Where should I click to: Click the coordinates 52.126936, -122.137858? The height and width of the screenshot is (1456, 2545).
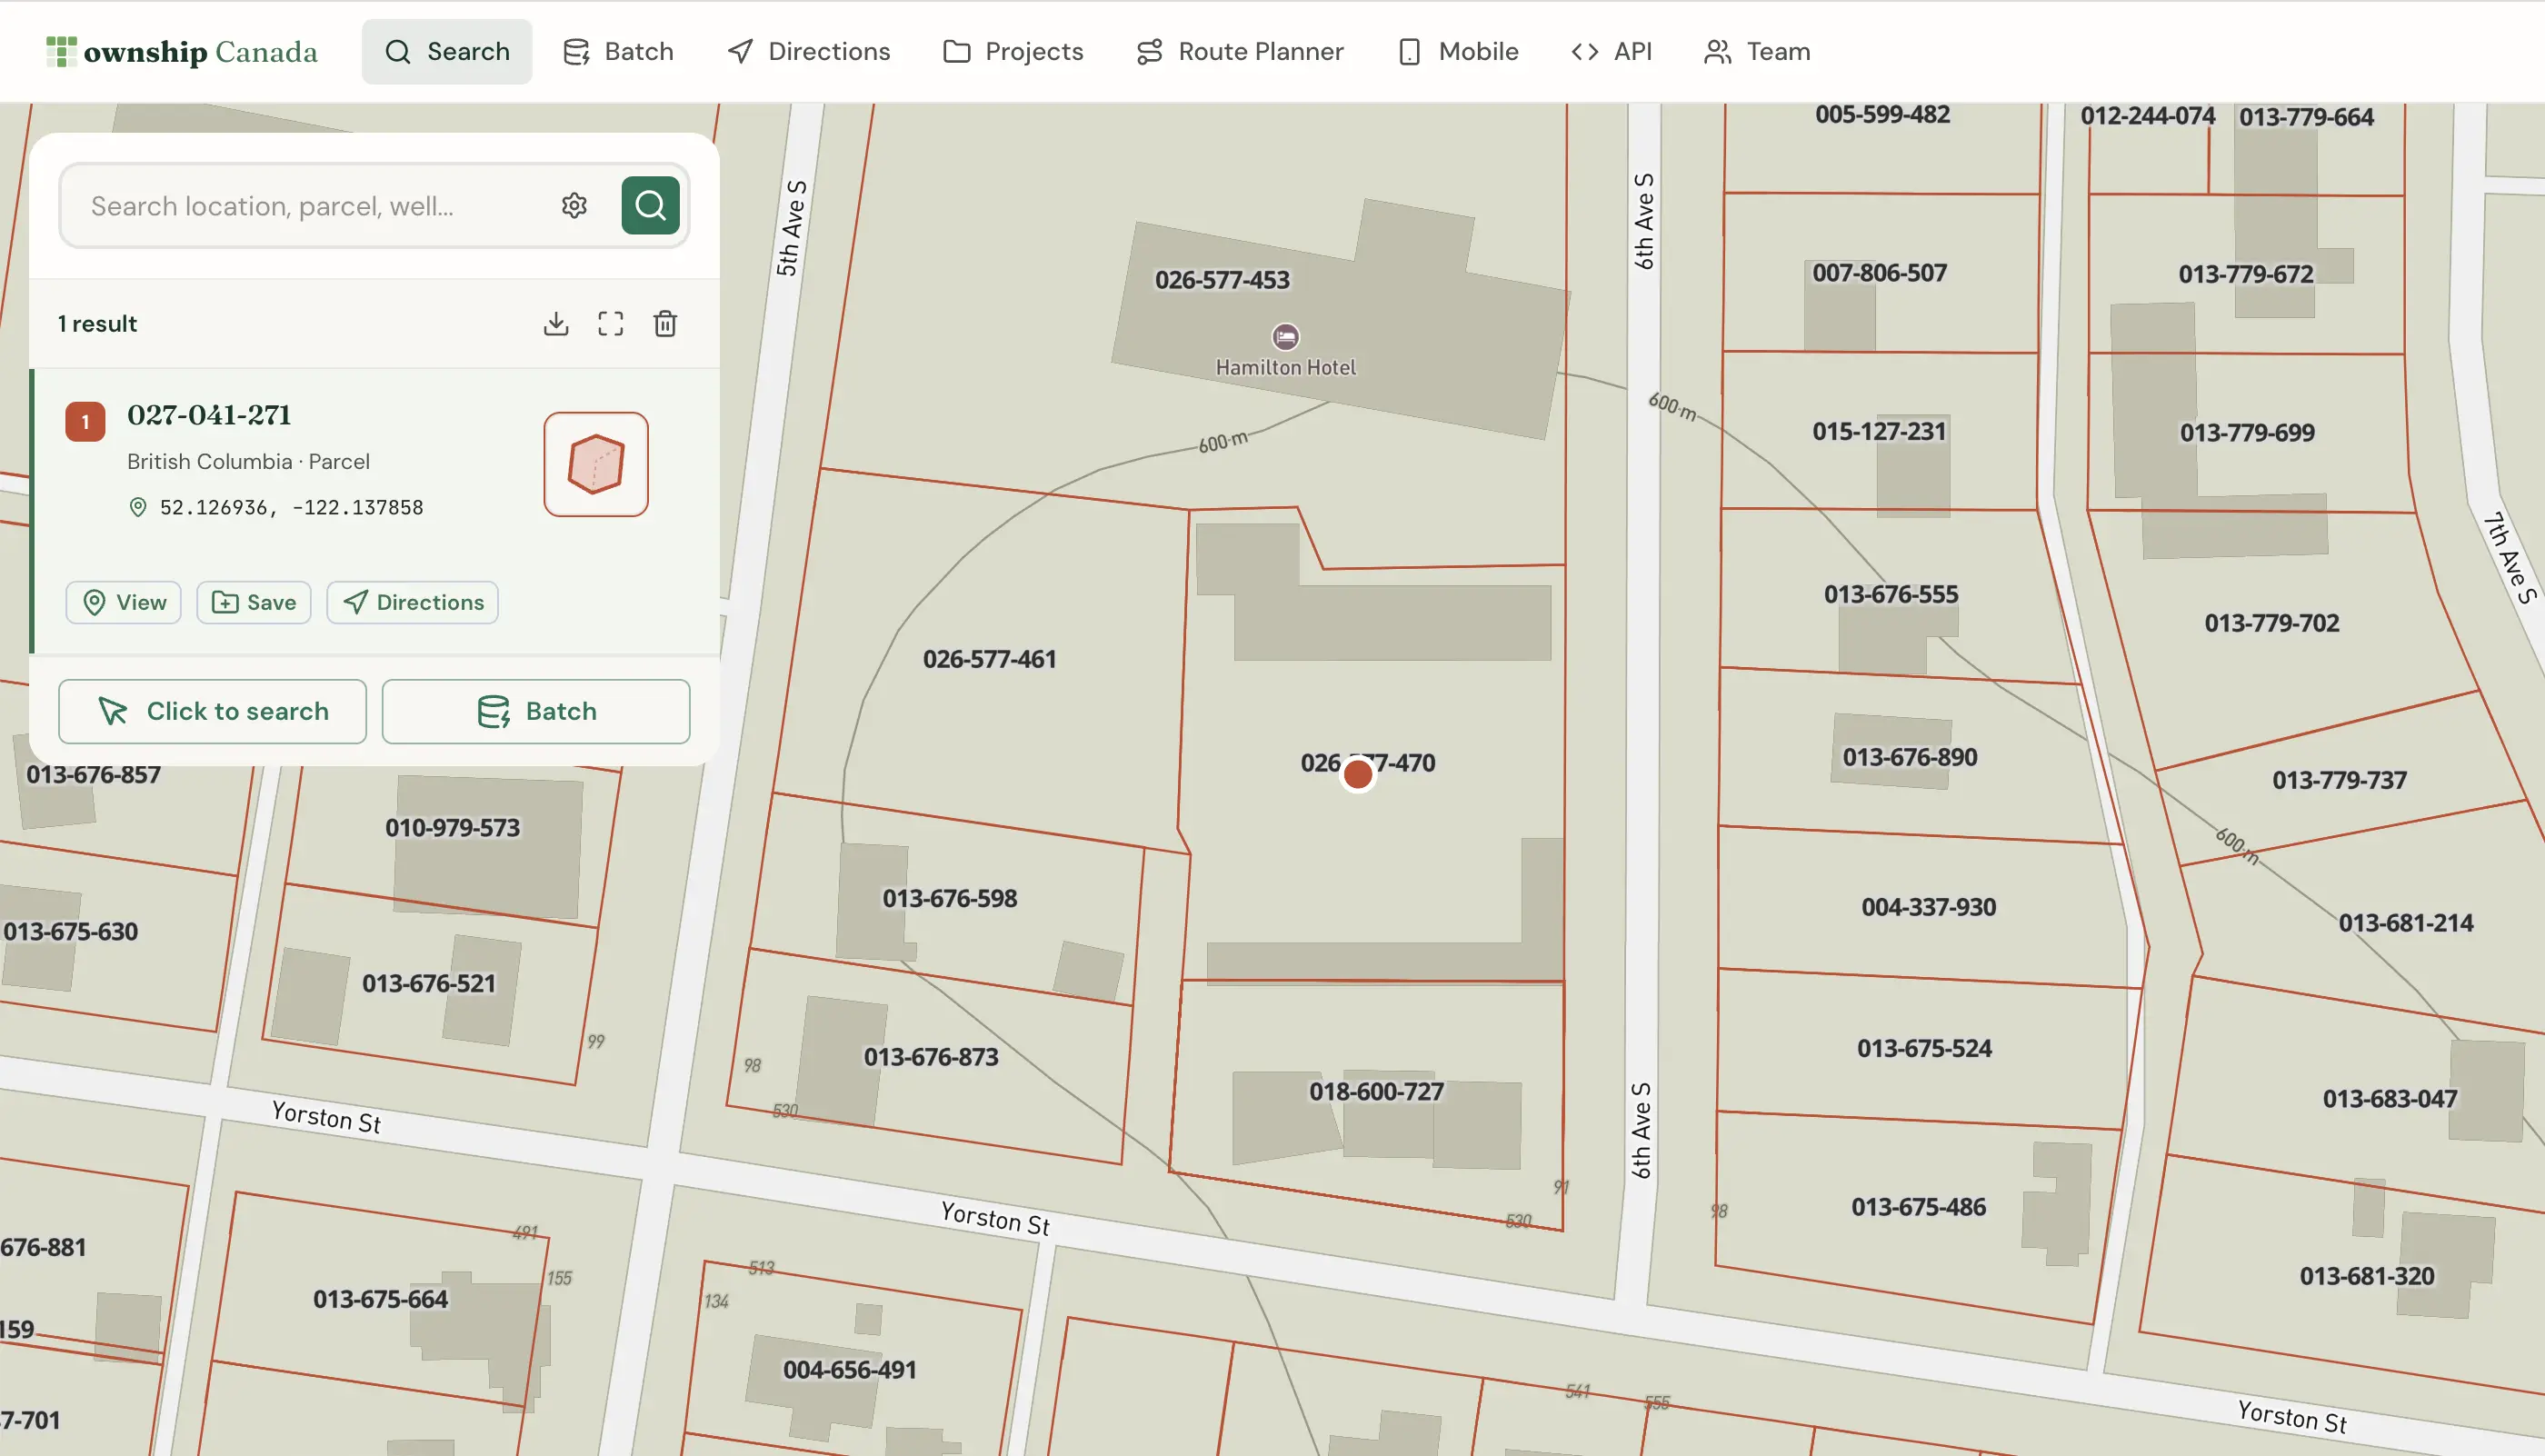click(x=292, y=507)
